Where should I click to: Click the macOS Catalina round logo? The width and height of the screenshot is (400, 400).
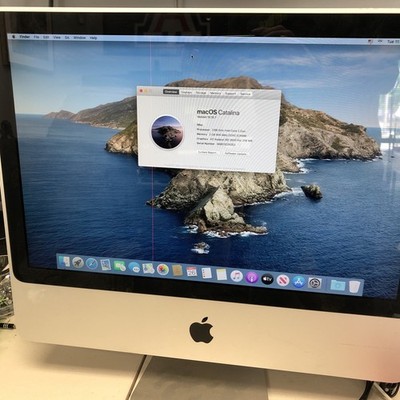coord(167,132)
